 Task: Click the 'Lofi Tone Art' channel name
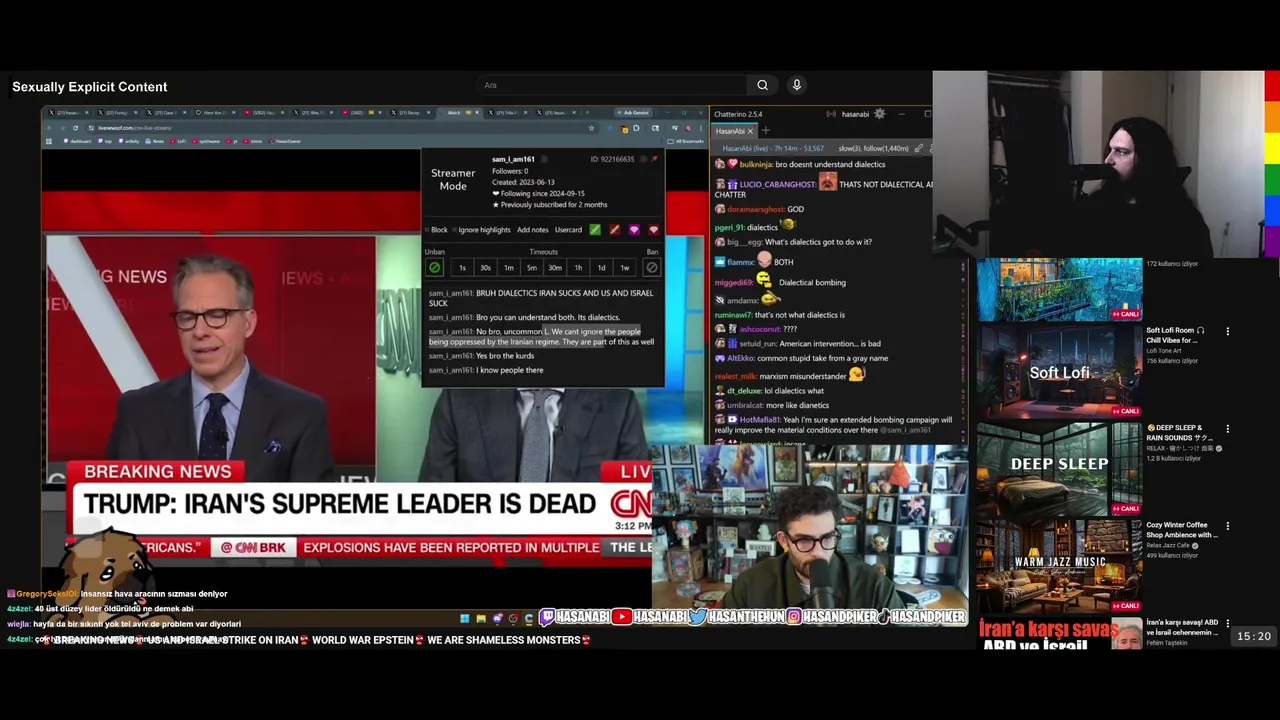1164,351
